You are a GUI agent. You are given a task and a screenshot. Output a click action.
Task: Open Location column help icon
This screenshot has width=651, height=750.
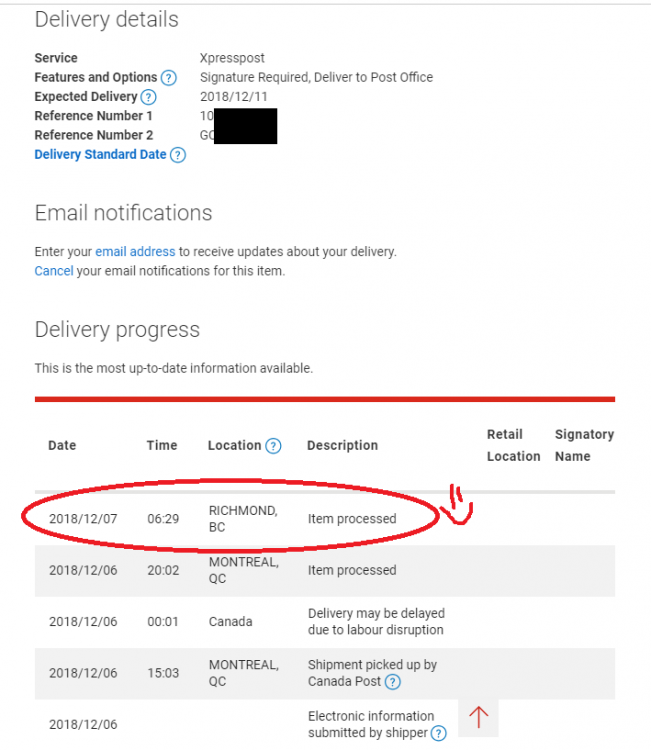point(273,446)
